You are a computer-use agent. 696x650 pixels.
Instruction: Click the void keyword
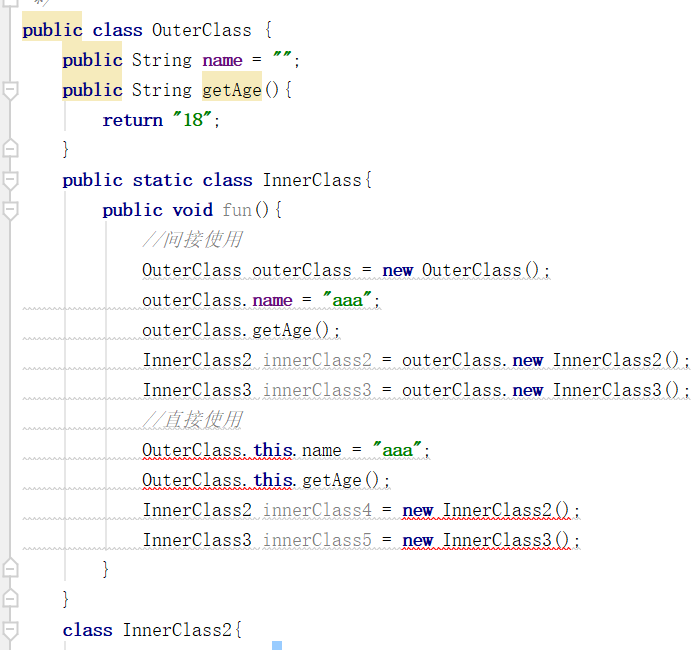tap(193, 210)
